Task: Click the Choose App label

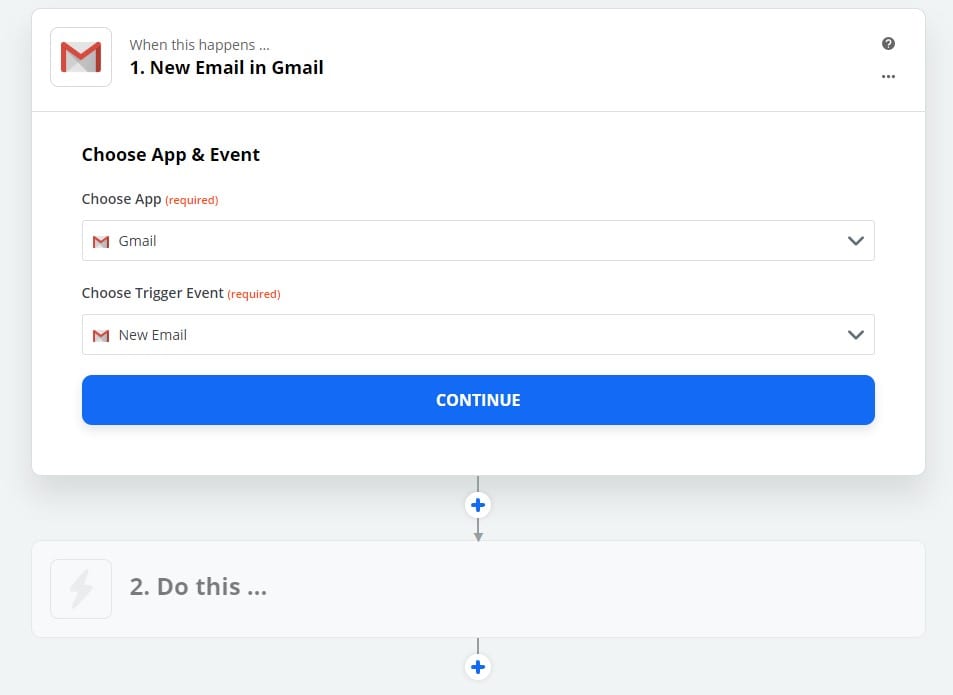Action: coord(121,199)
